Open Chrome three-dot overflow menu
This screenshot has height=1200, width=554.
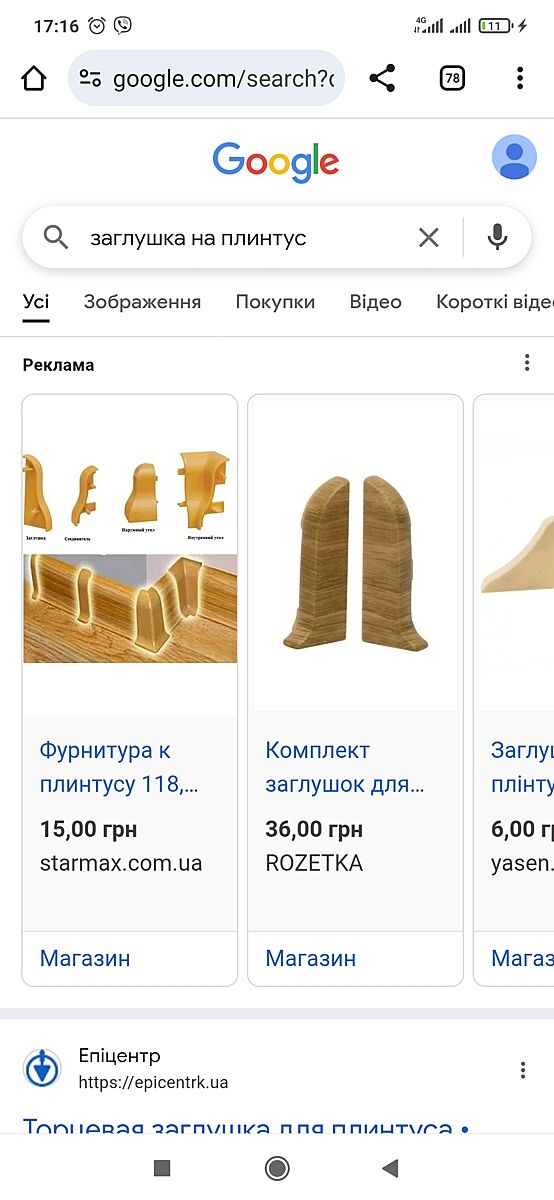520,78
